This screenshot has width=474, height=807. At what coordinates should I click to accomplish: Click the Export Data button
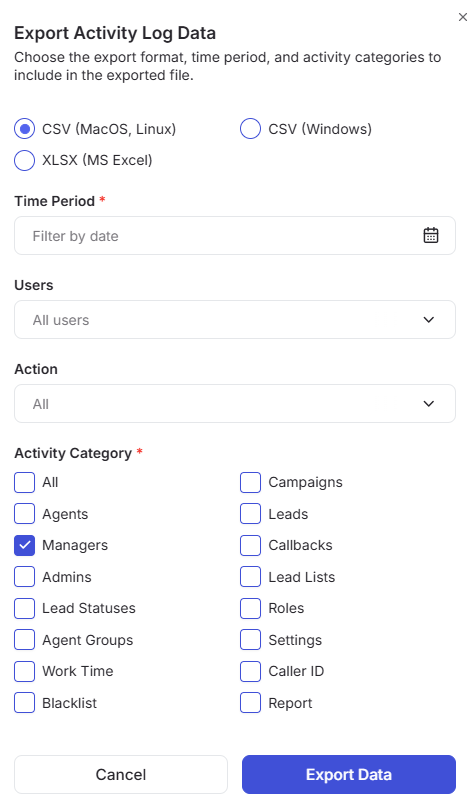click(349, 775)
